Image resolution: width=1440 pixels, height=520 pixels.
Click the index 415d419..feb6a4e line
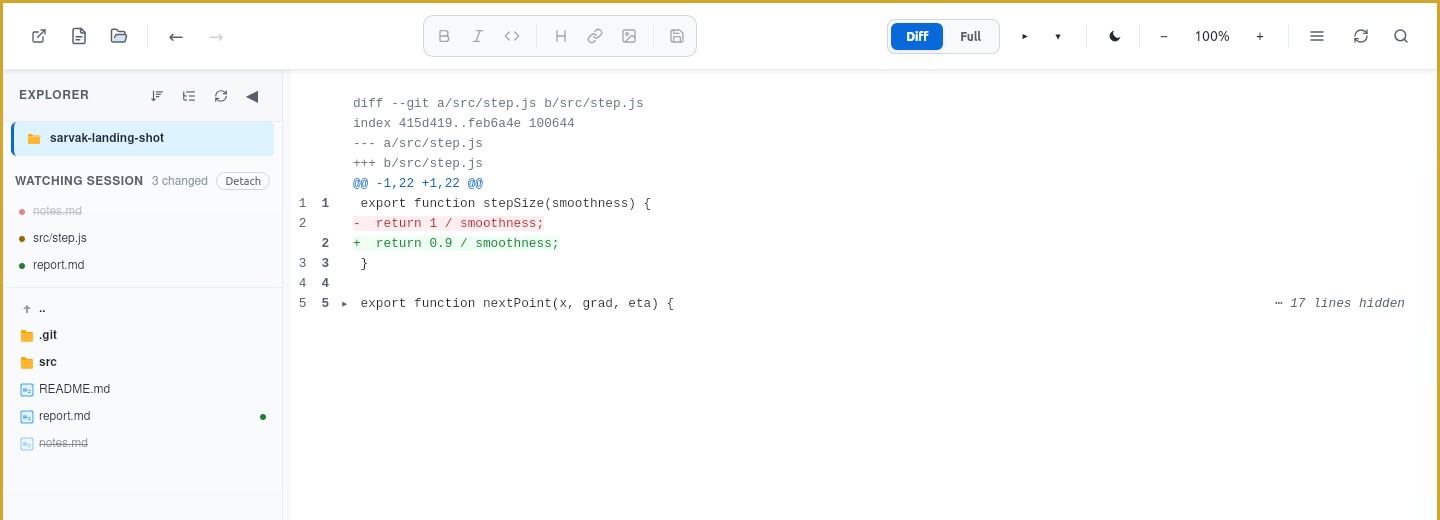[x=464, y=124]
